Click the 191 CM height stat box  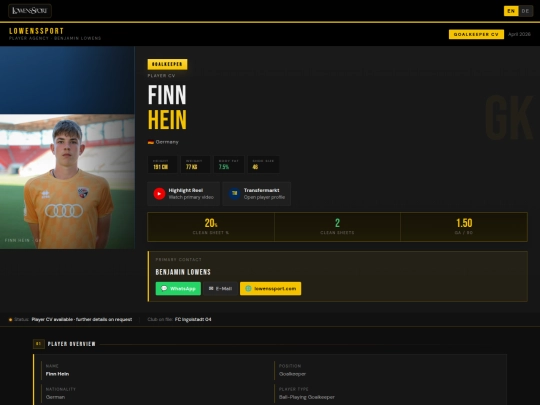(162, 164)
